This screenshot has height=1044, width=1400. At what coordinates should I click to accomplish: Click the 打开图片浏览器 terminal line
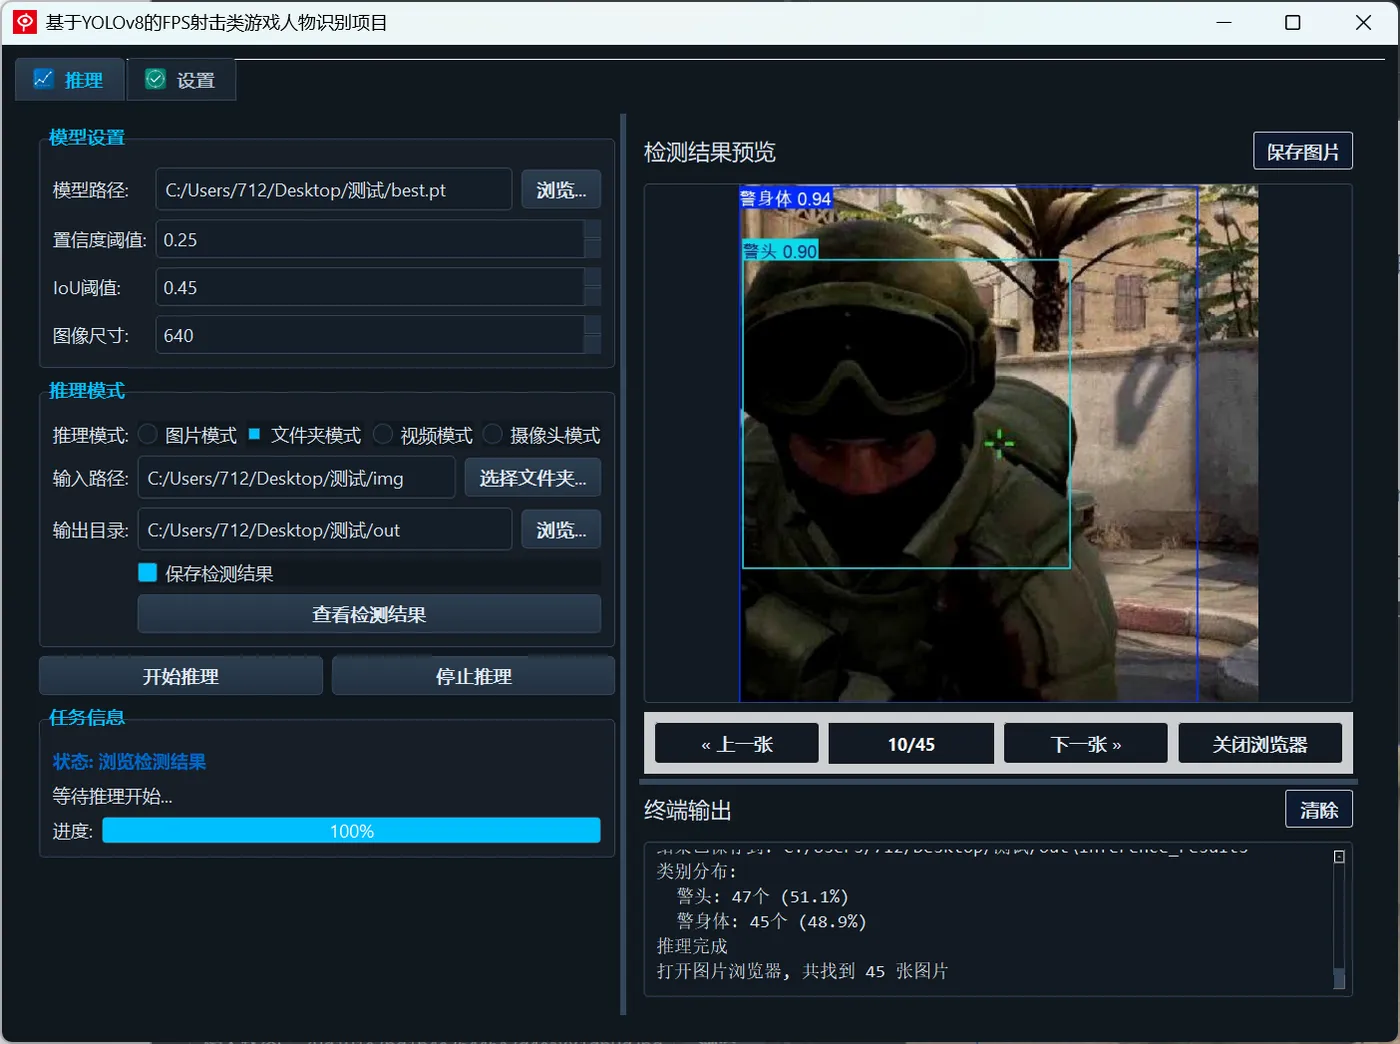pos(802,971)
